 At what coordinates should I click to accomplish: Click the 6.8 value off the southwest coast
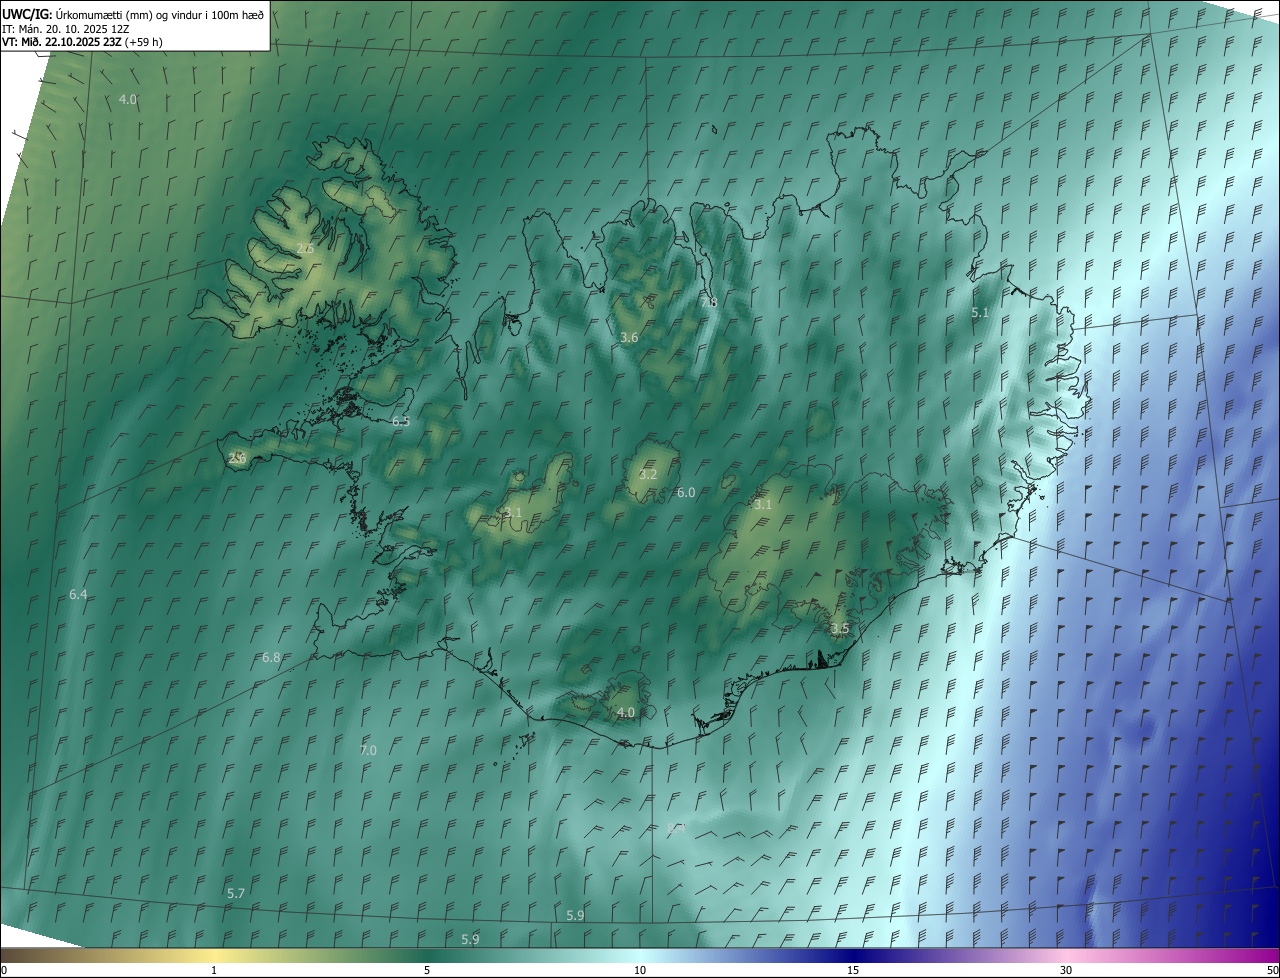click(x=271, y=657)
